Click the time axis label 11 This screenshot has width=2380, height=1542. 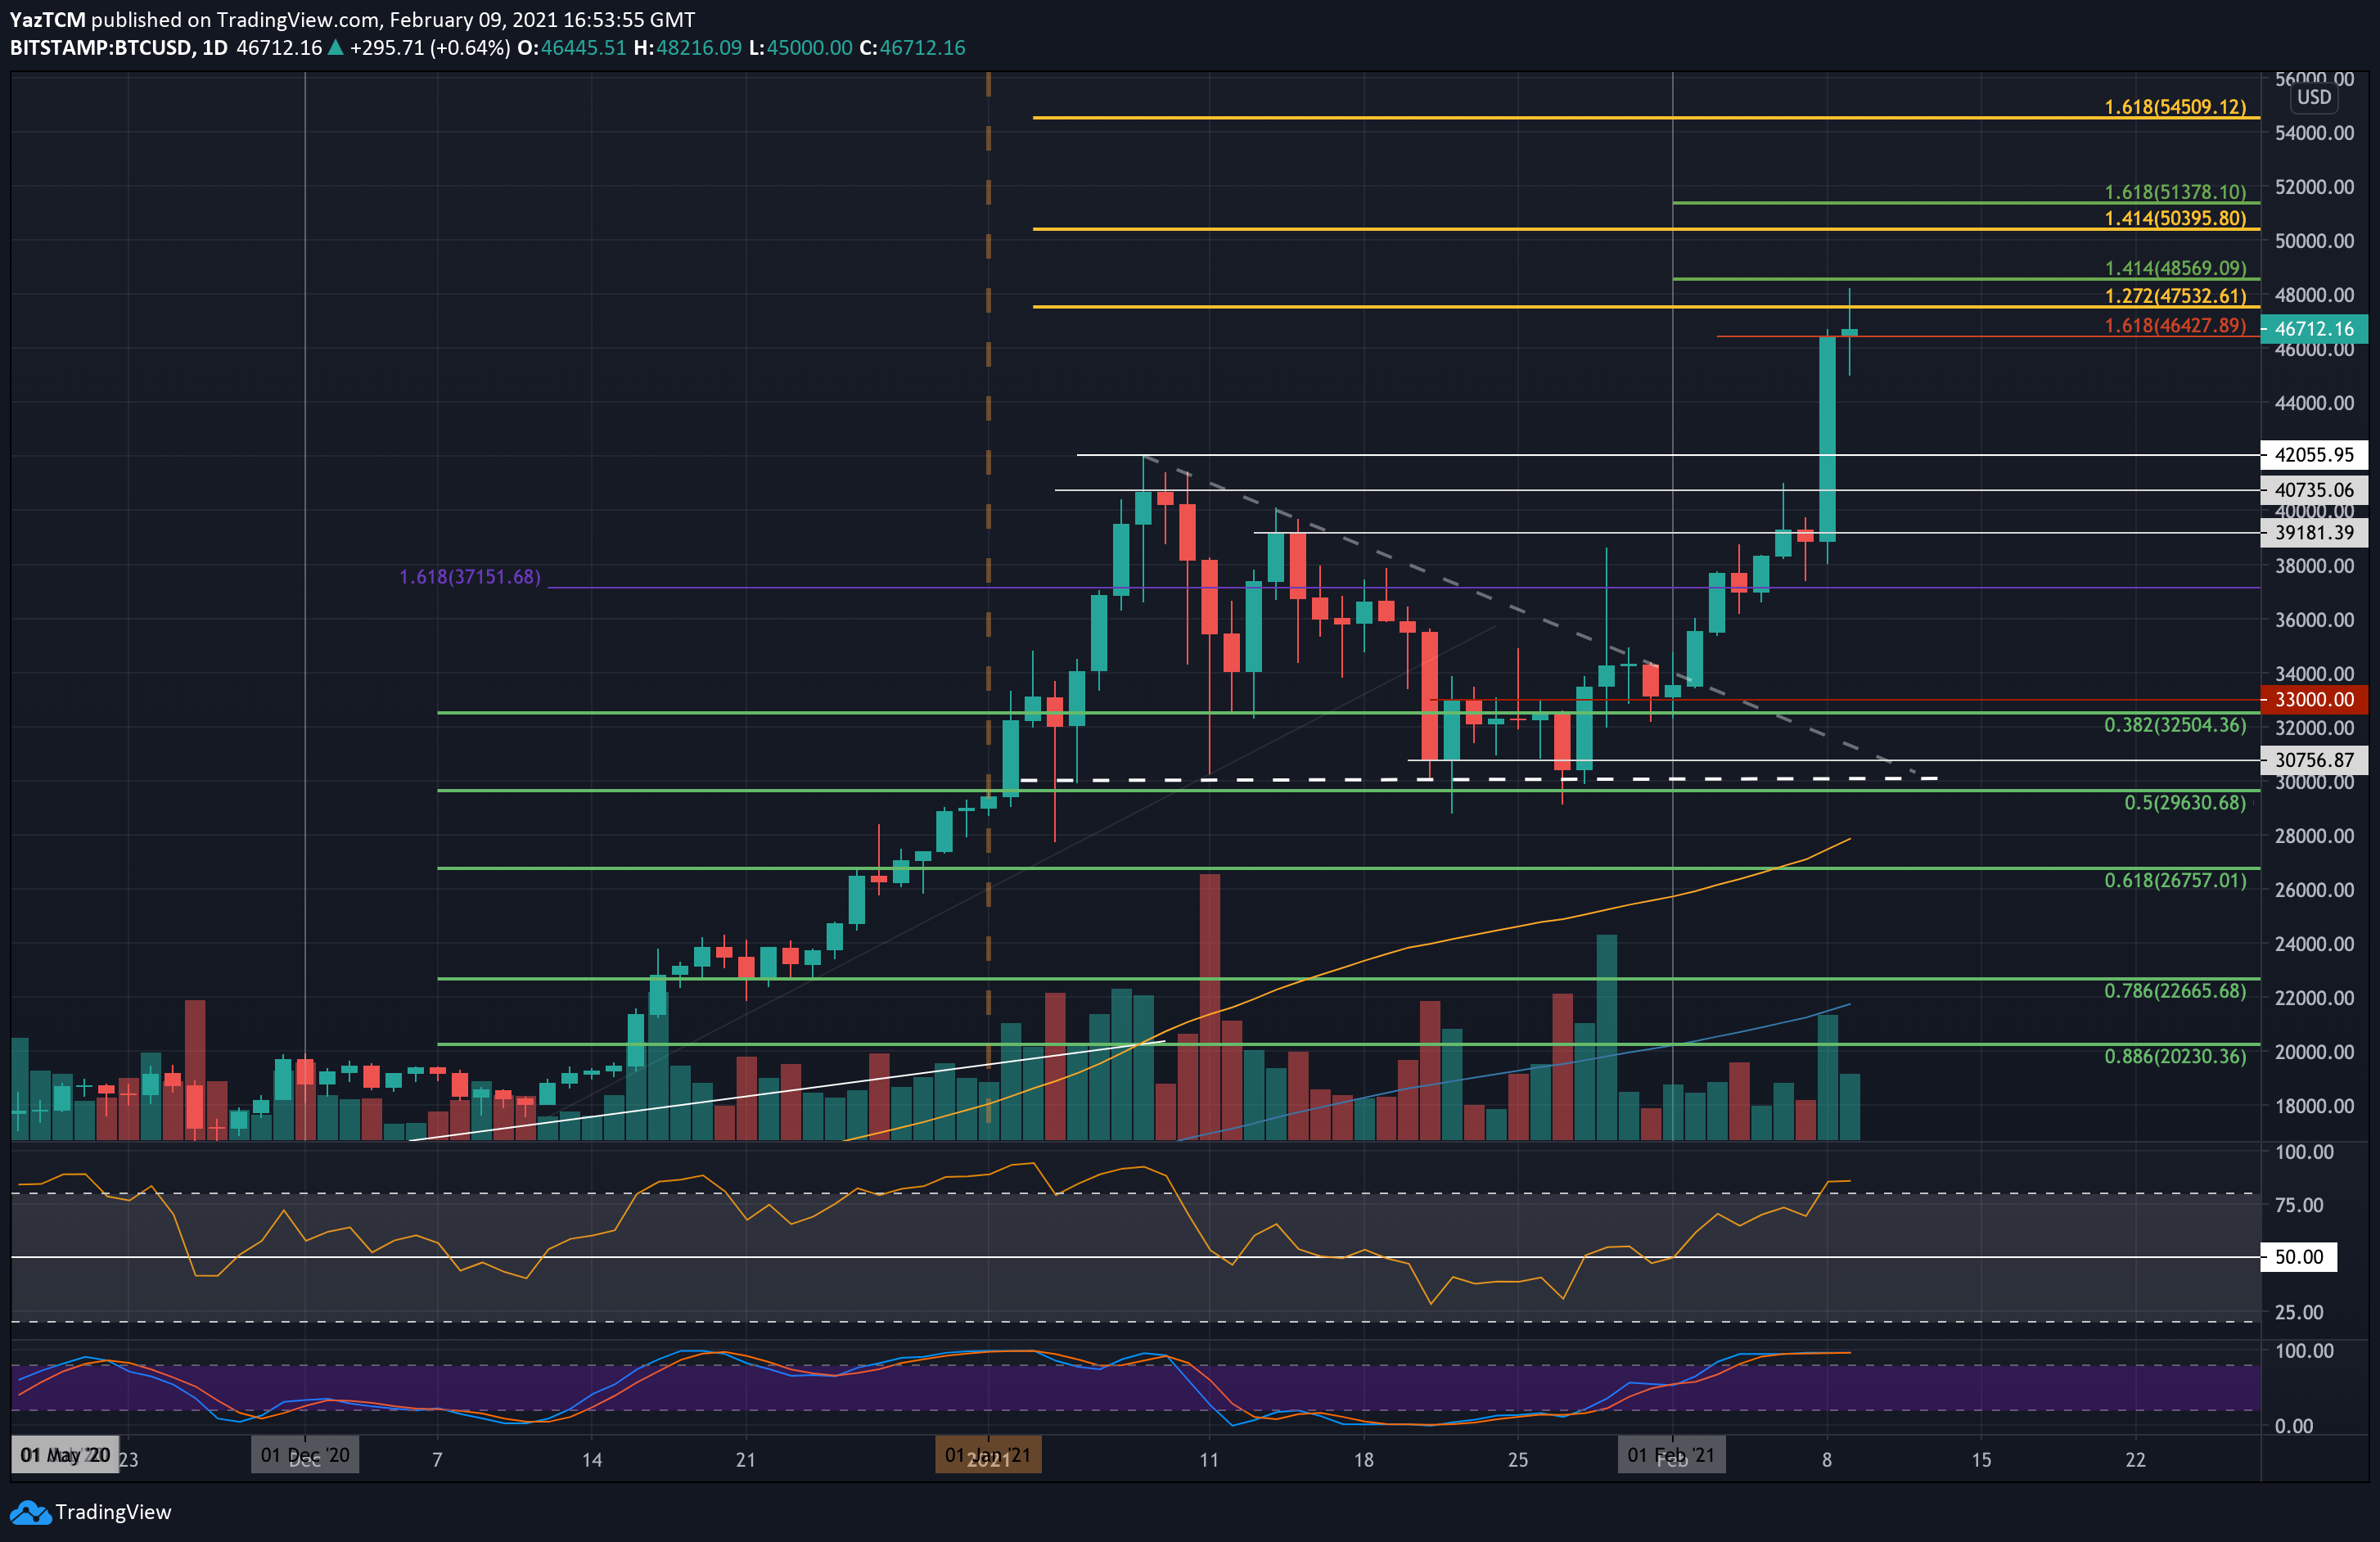[1209, 1459]
